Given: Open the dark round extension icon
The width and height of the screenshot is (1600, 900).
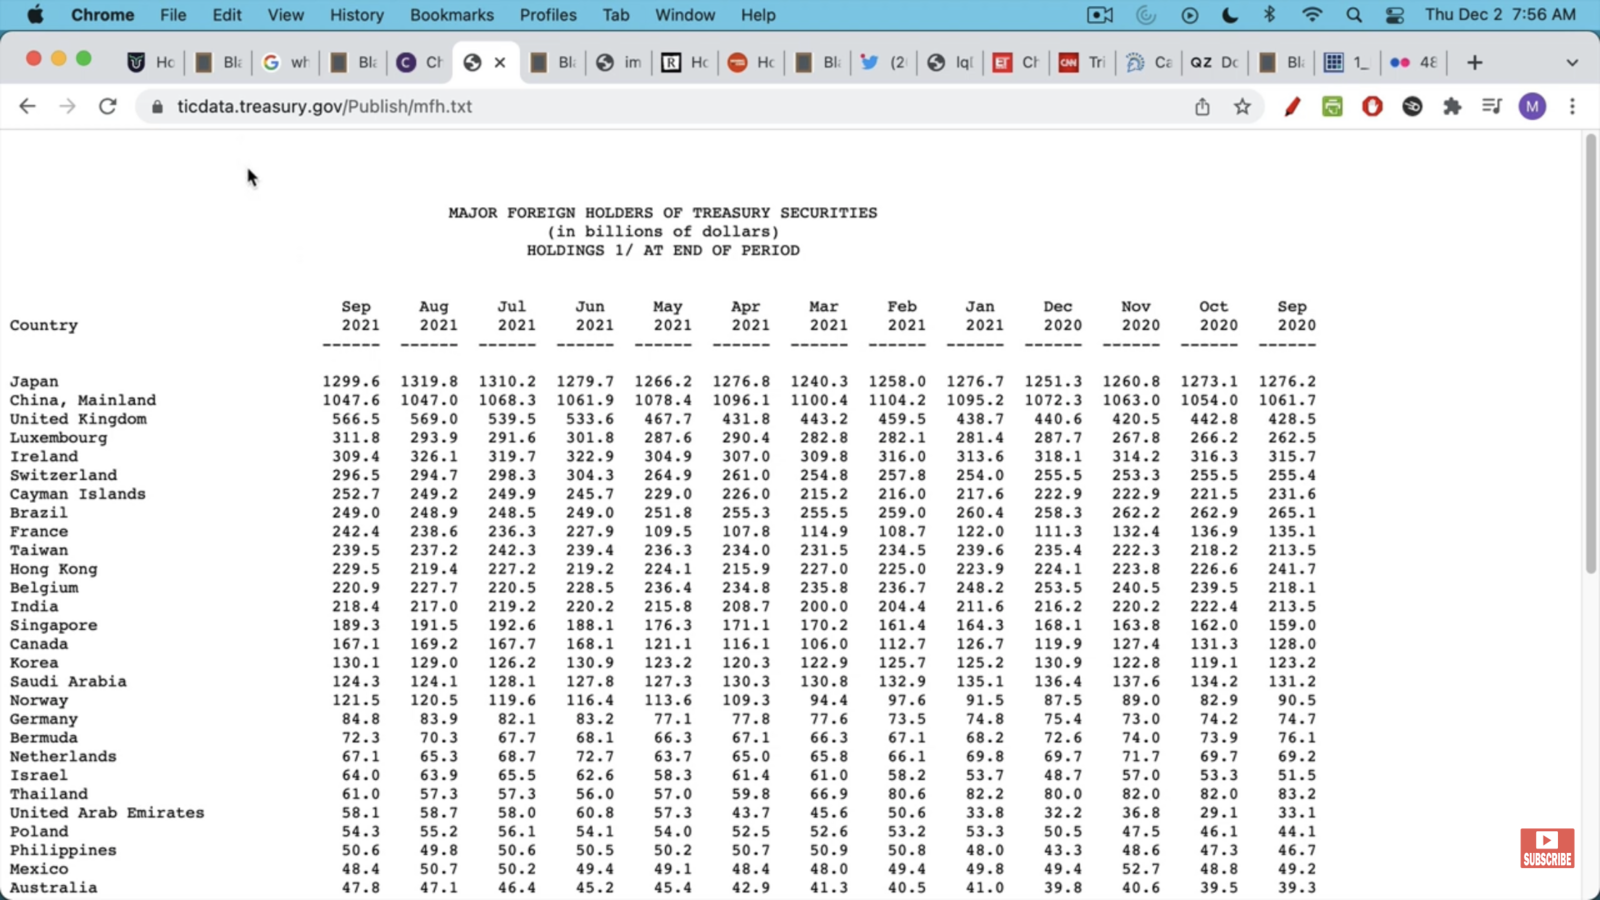Looking at the screenshot, I should point(1412,106).
